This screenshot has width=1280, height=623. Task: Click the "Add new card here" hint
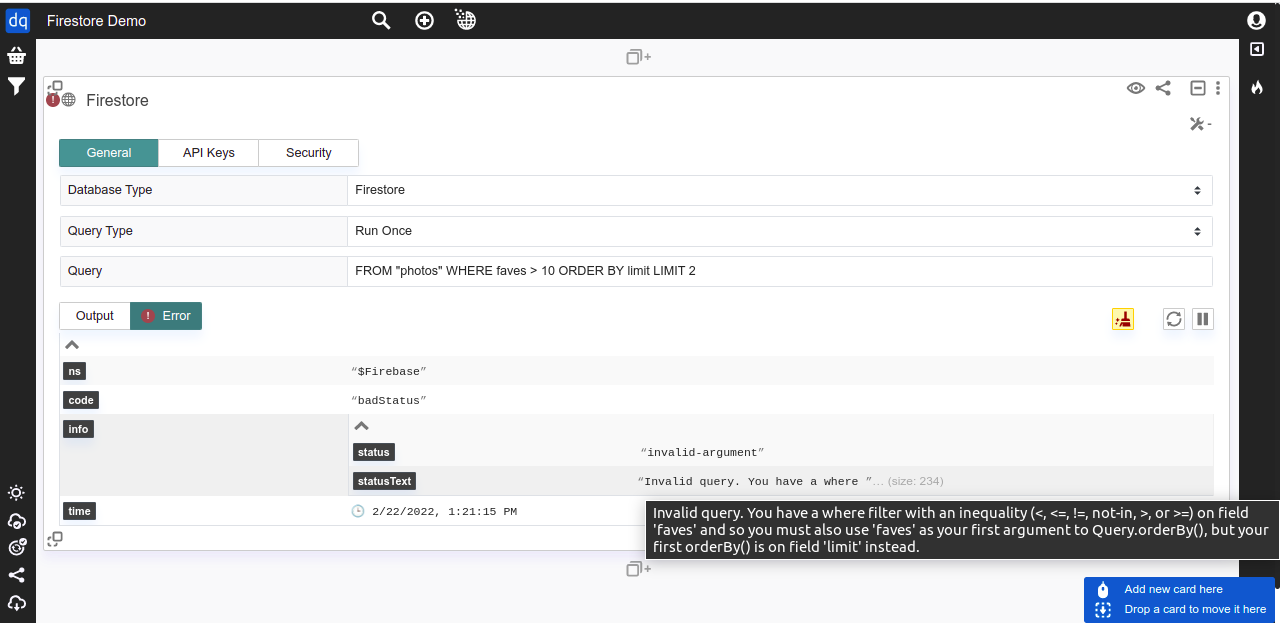pyautogui.click(x=1174, y=589)
